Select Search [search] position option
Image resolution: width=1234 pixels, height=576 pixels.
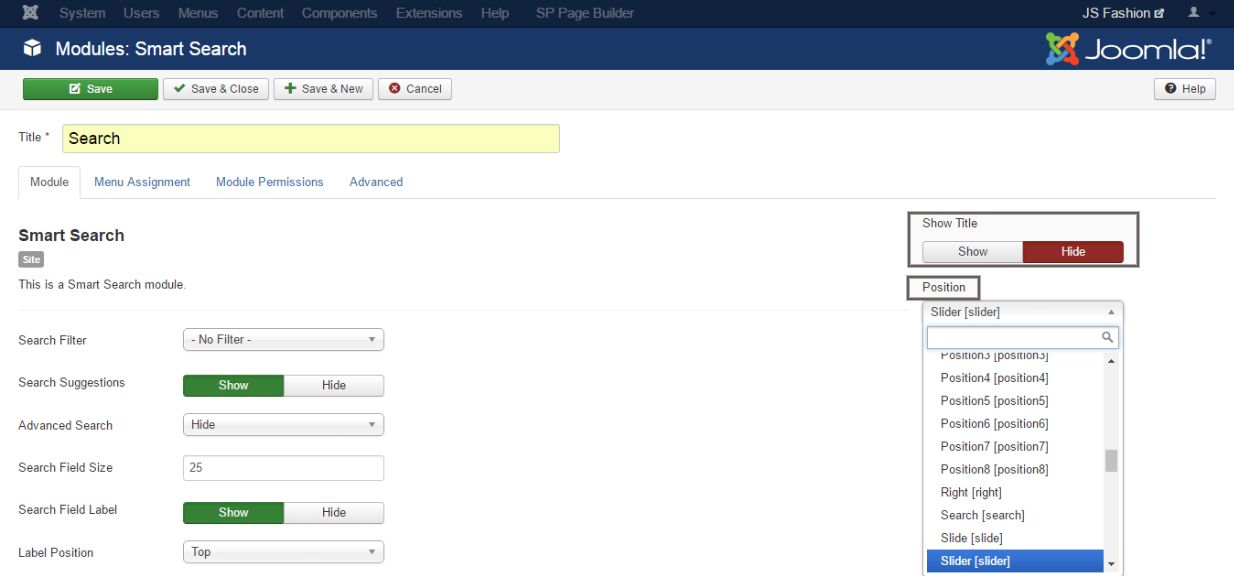click(1014, 516)
